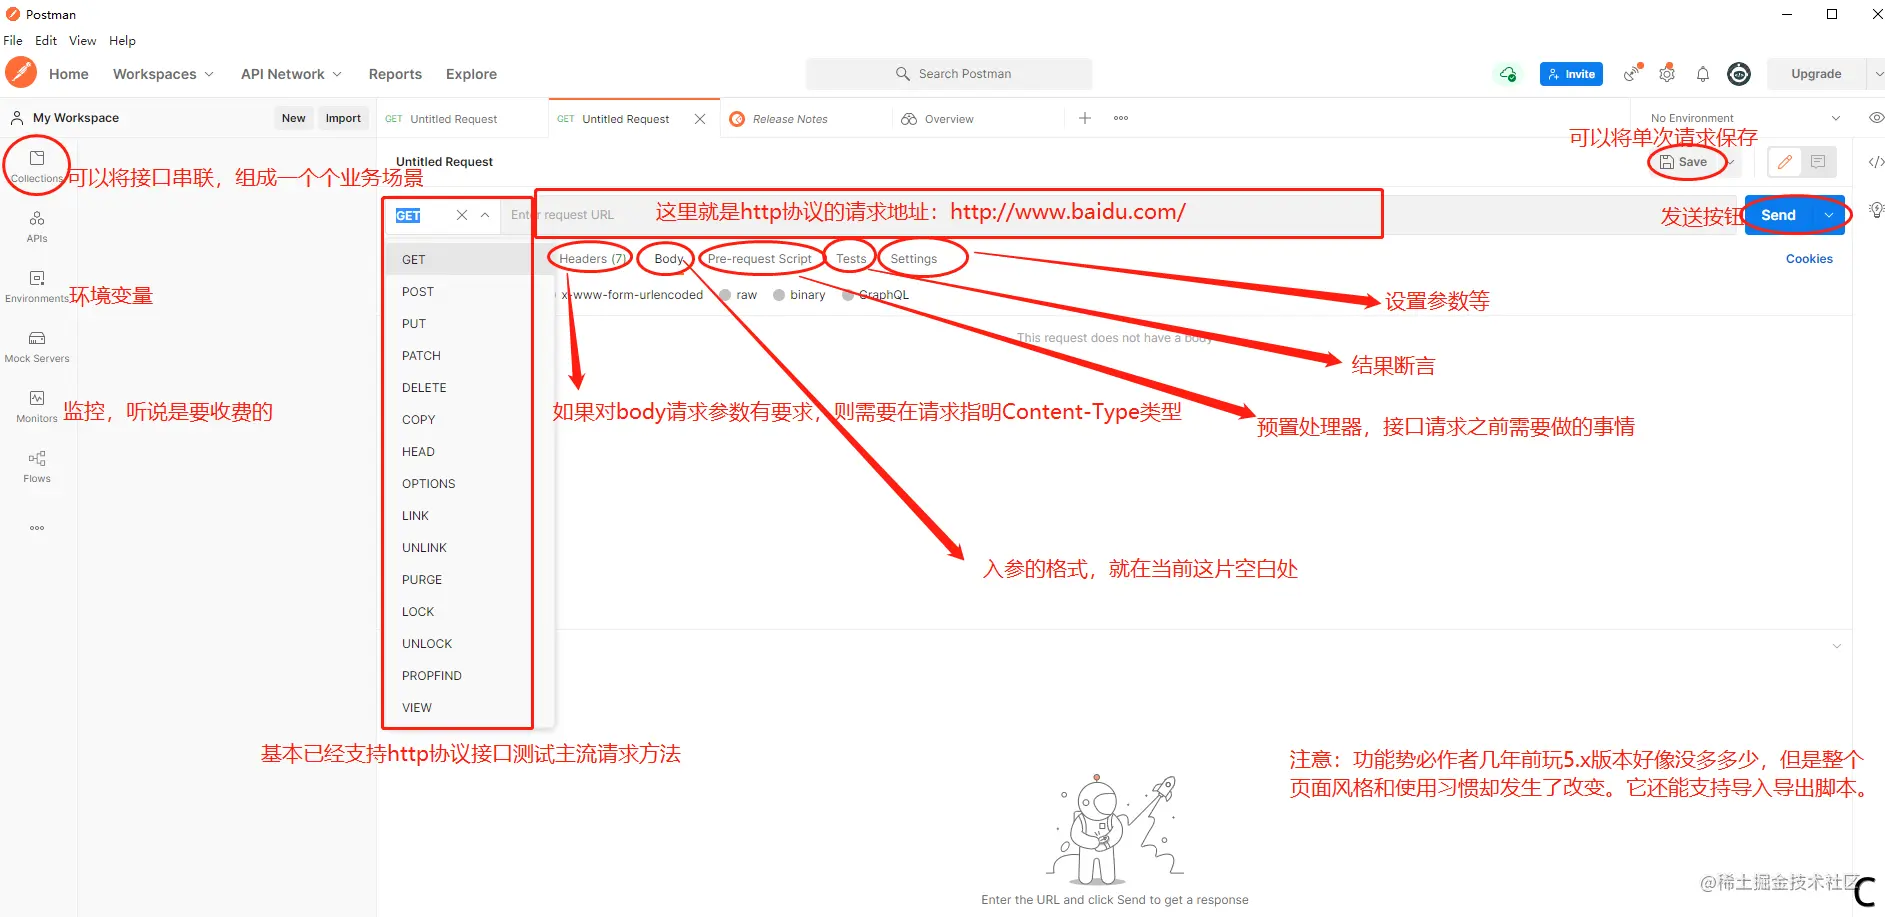Viewport: 1885px width, 917px height.
Task: Click the Save button
Action: click(x=1684, y=162)
